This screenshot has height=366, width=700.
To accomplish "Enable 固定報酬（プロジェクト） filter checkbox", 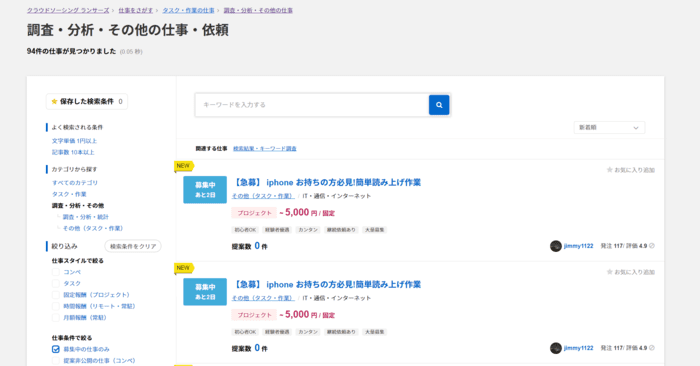I will pos(56,295).
